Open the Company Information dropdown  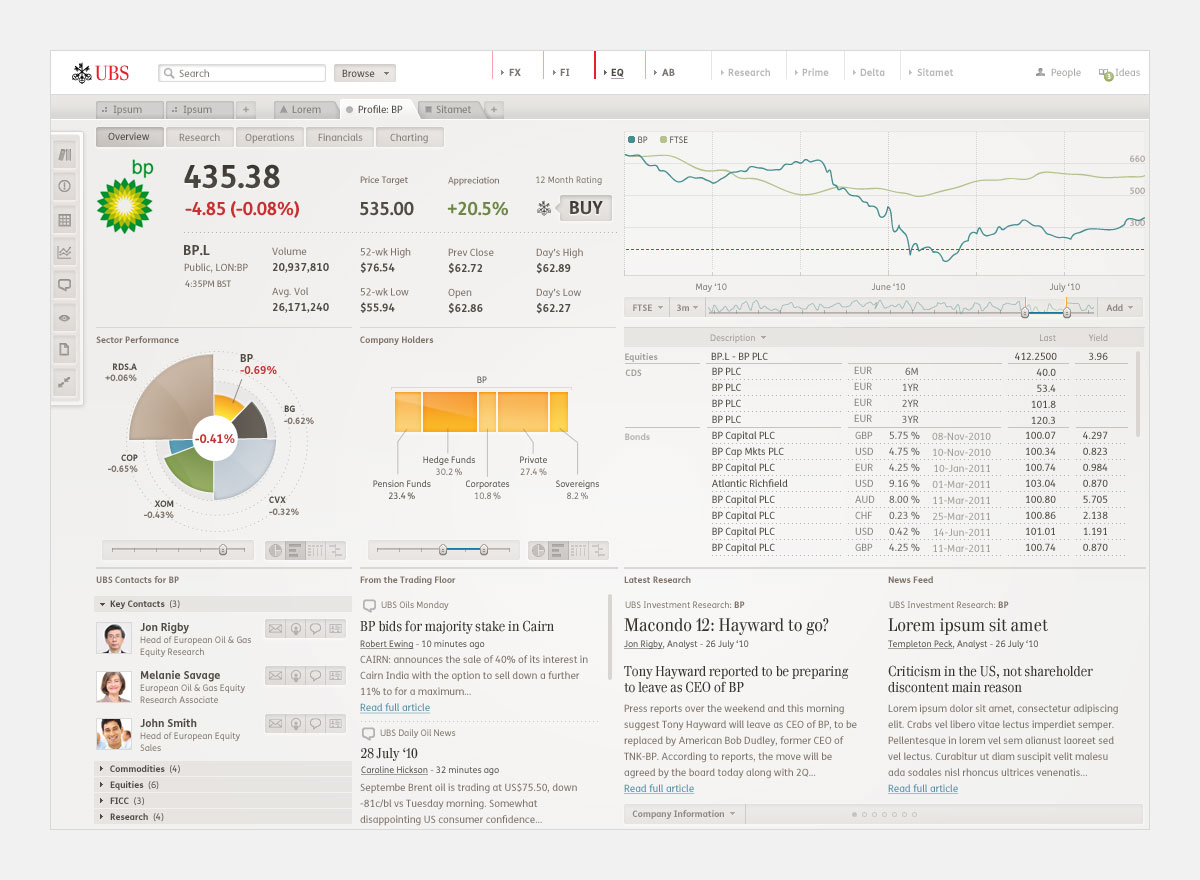(684, 814)
